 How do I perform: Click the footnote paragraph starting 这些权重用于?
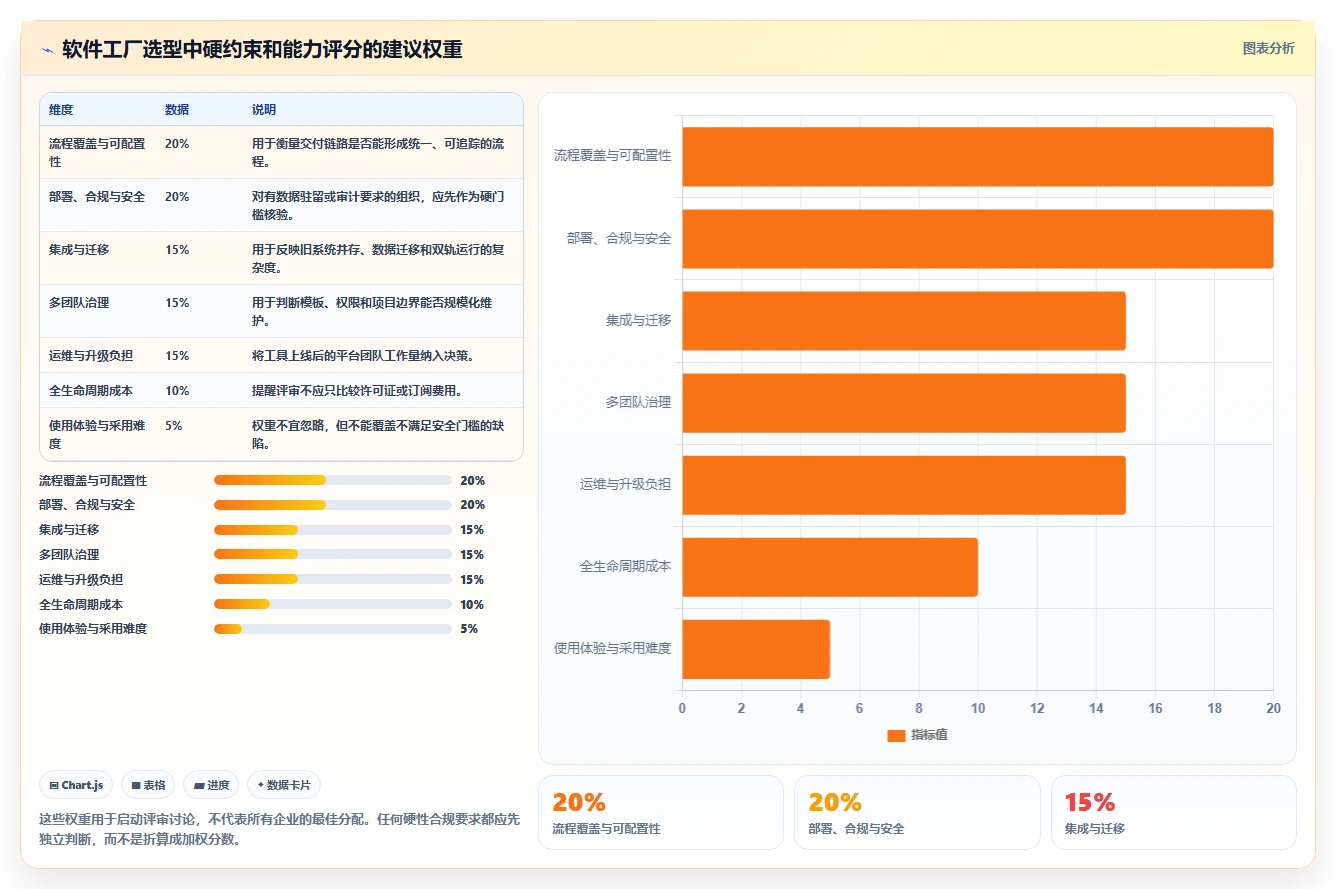click(280, 829)
